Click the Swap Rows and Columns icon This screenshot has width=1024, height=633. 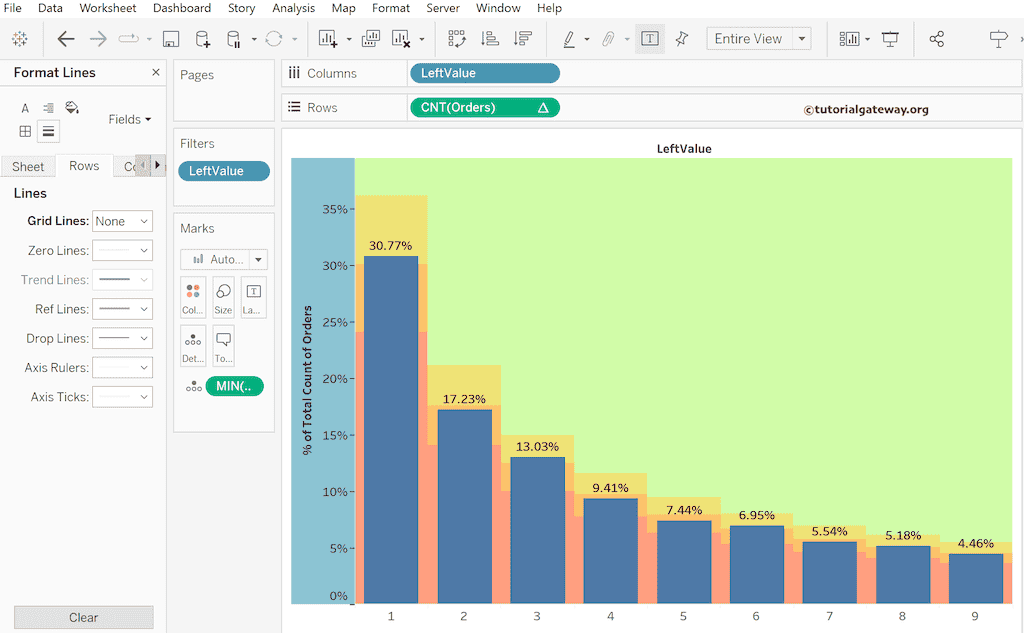tap(457, 39)
